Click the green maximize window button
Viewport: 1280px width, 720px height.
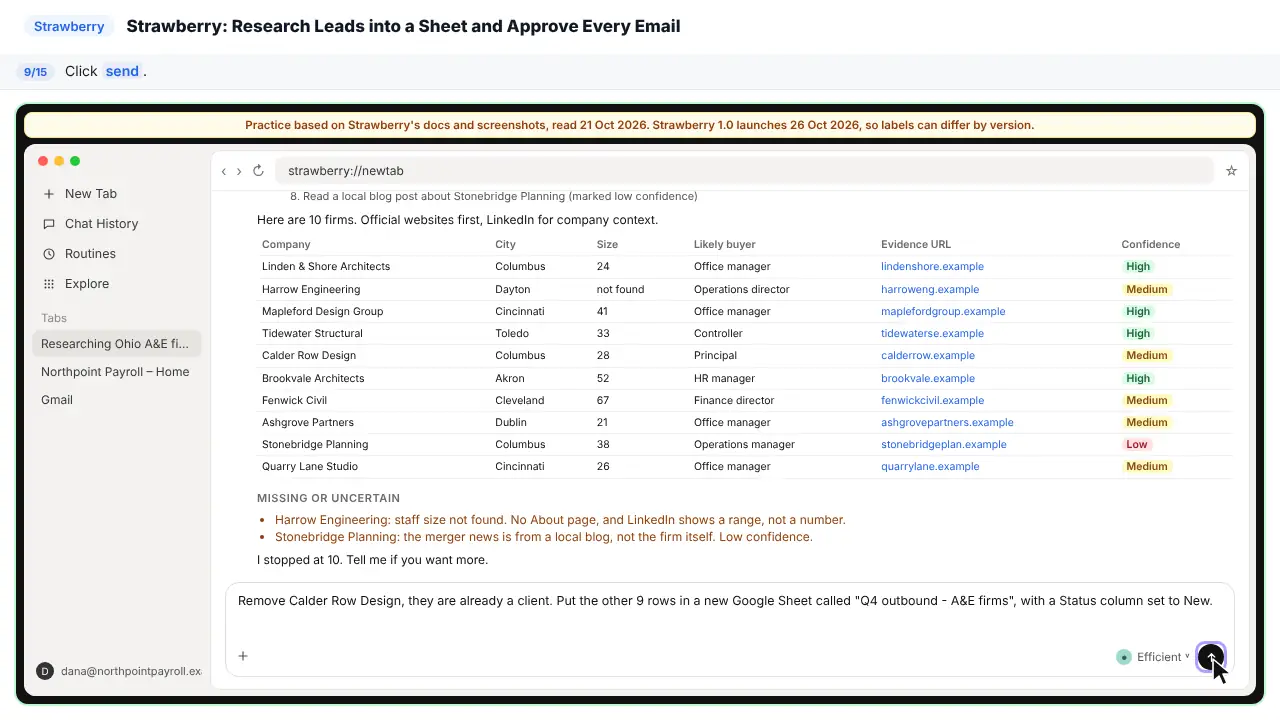point(75,161)
